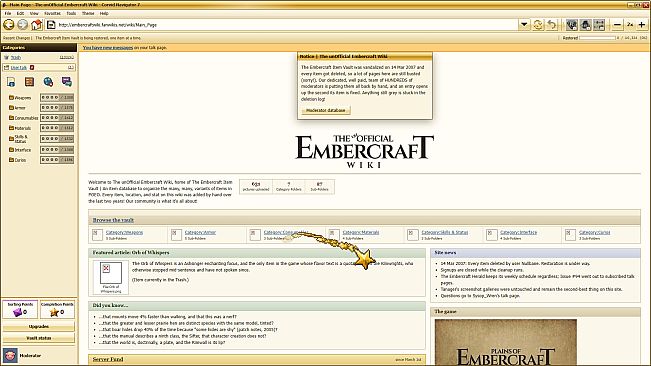
Task: Click the globe sidebar icon
Action: pyautogui.click(x=48, y=82)
